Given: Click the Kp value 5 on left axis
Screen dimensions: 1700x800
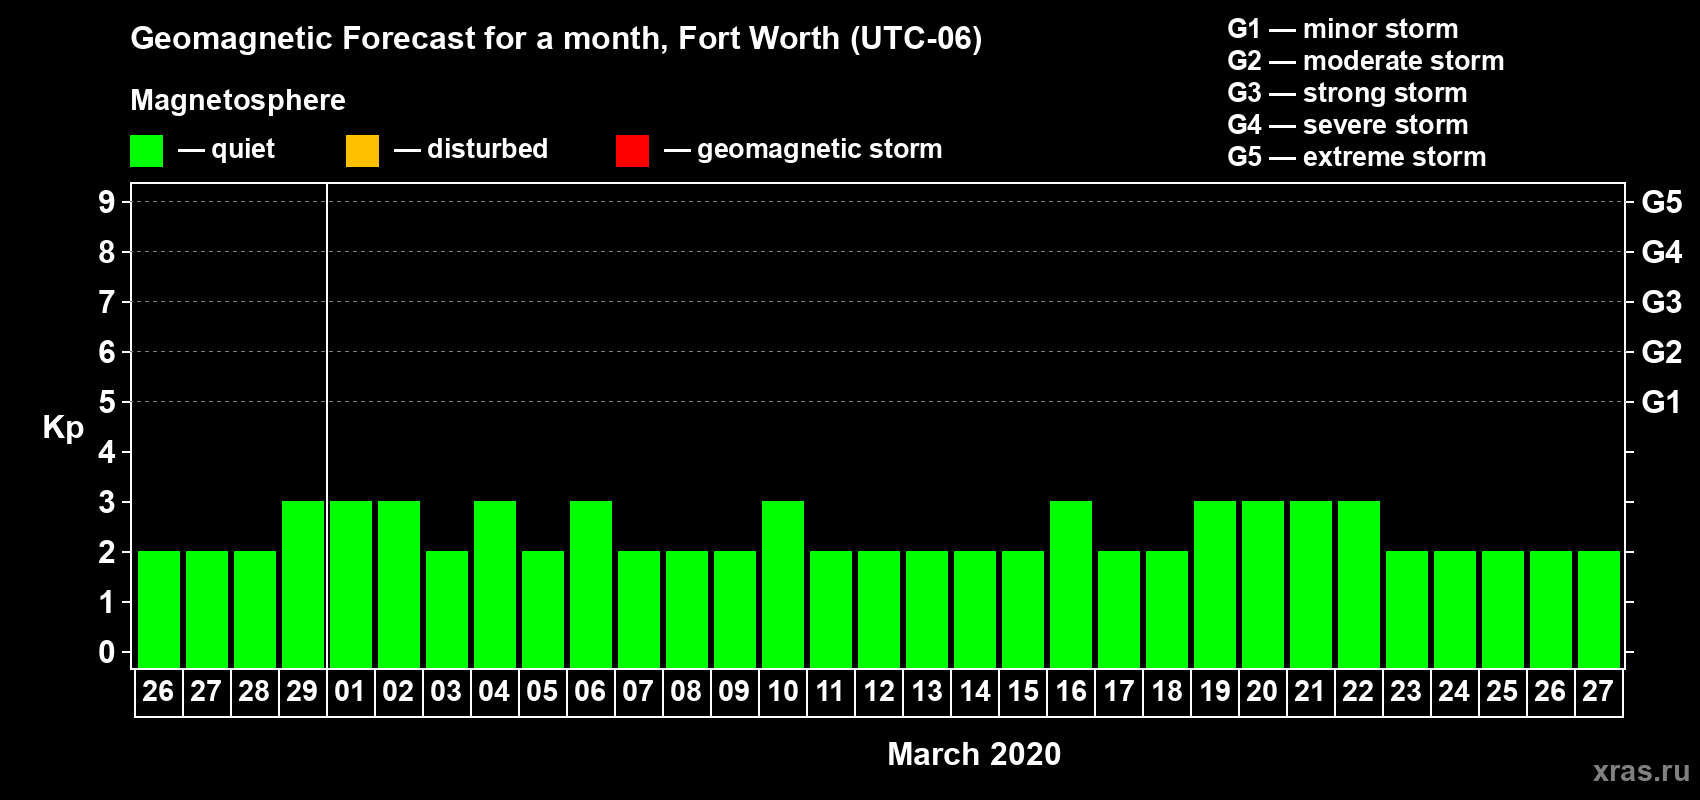Looking at the screenshot, I should [x=107, y=402].
